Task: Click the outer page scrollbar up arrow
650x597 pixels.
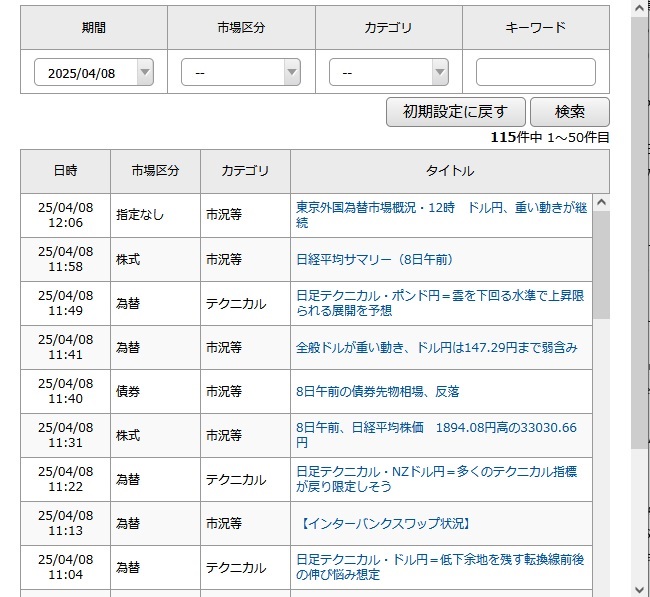Action: 640,8
